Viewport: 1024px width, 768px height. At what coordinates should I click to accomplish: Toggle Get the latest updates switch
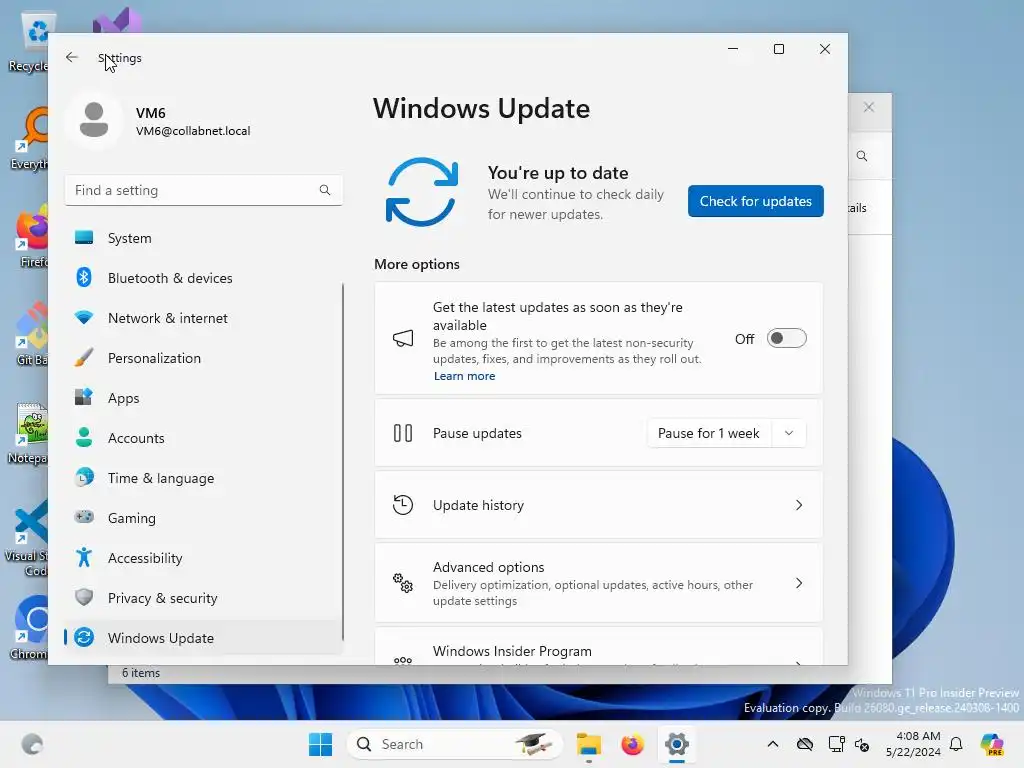click(786, 338)
